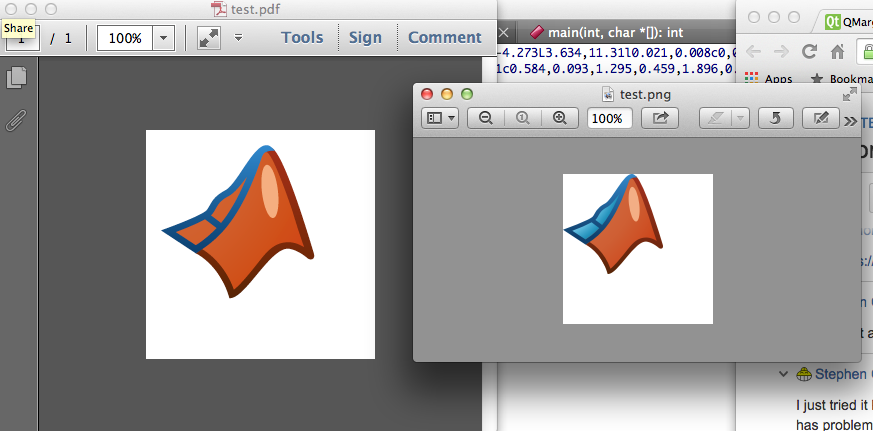Click the 100% zoom field in test.pdf

[125, 38]
